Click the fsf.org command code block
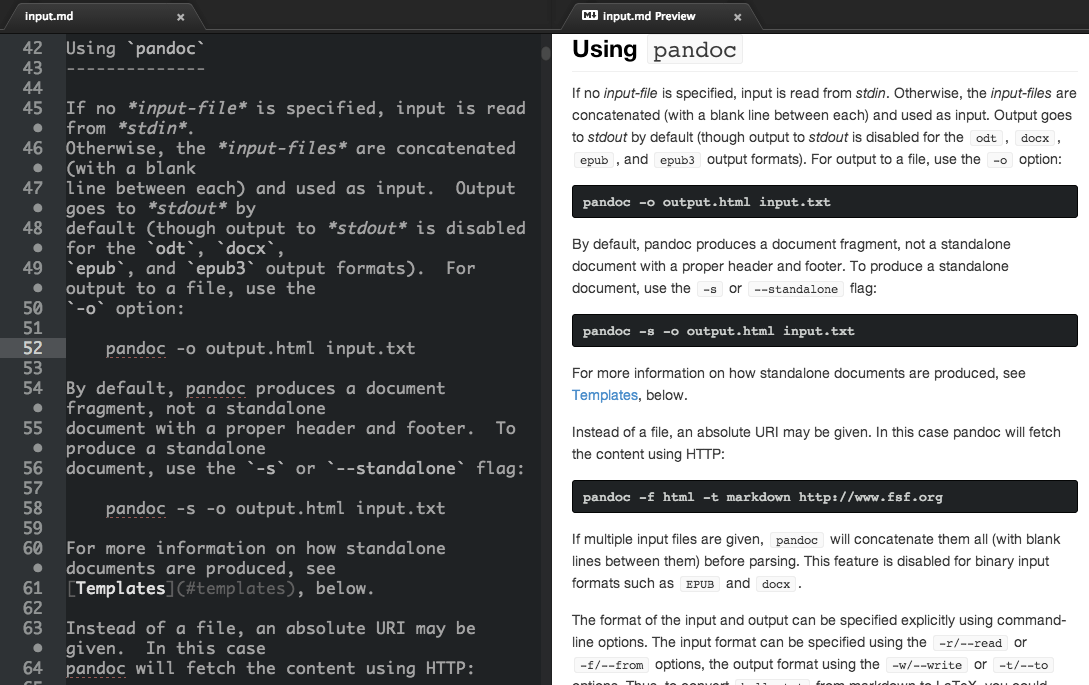1089x685 pixels. coord(824,497)
